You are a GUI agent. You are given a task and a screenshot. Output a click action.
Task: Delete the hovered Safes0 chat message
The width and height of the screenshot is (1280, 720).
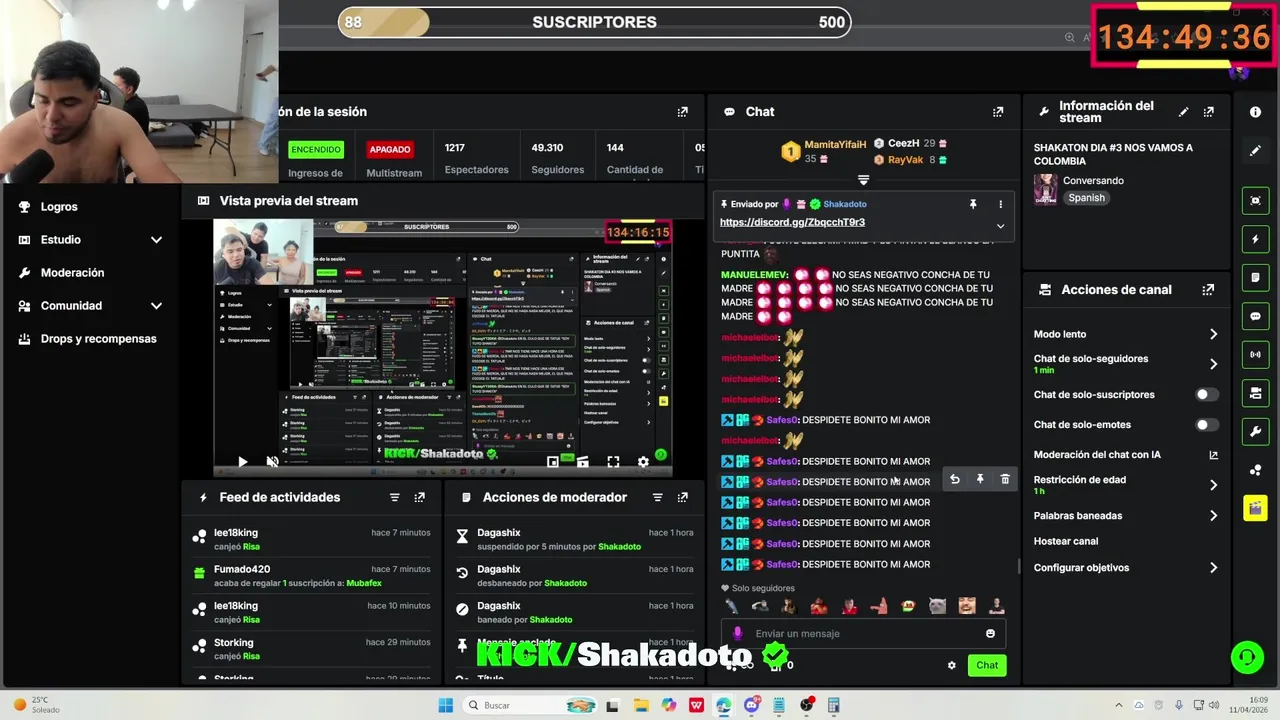1005,480
